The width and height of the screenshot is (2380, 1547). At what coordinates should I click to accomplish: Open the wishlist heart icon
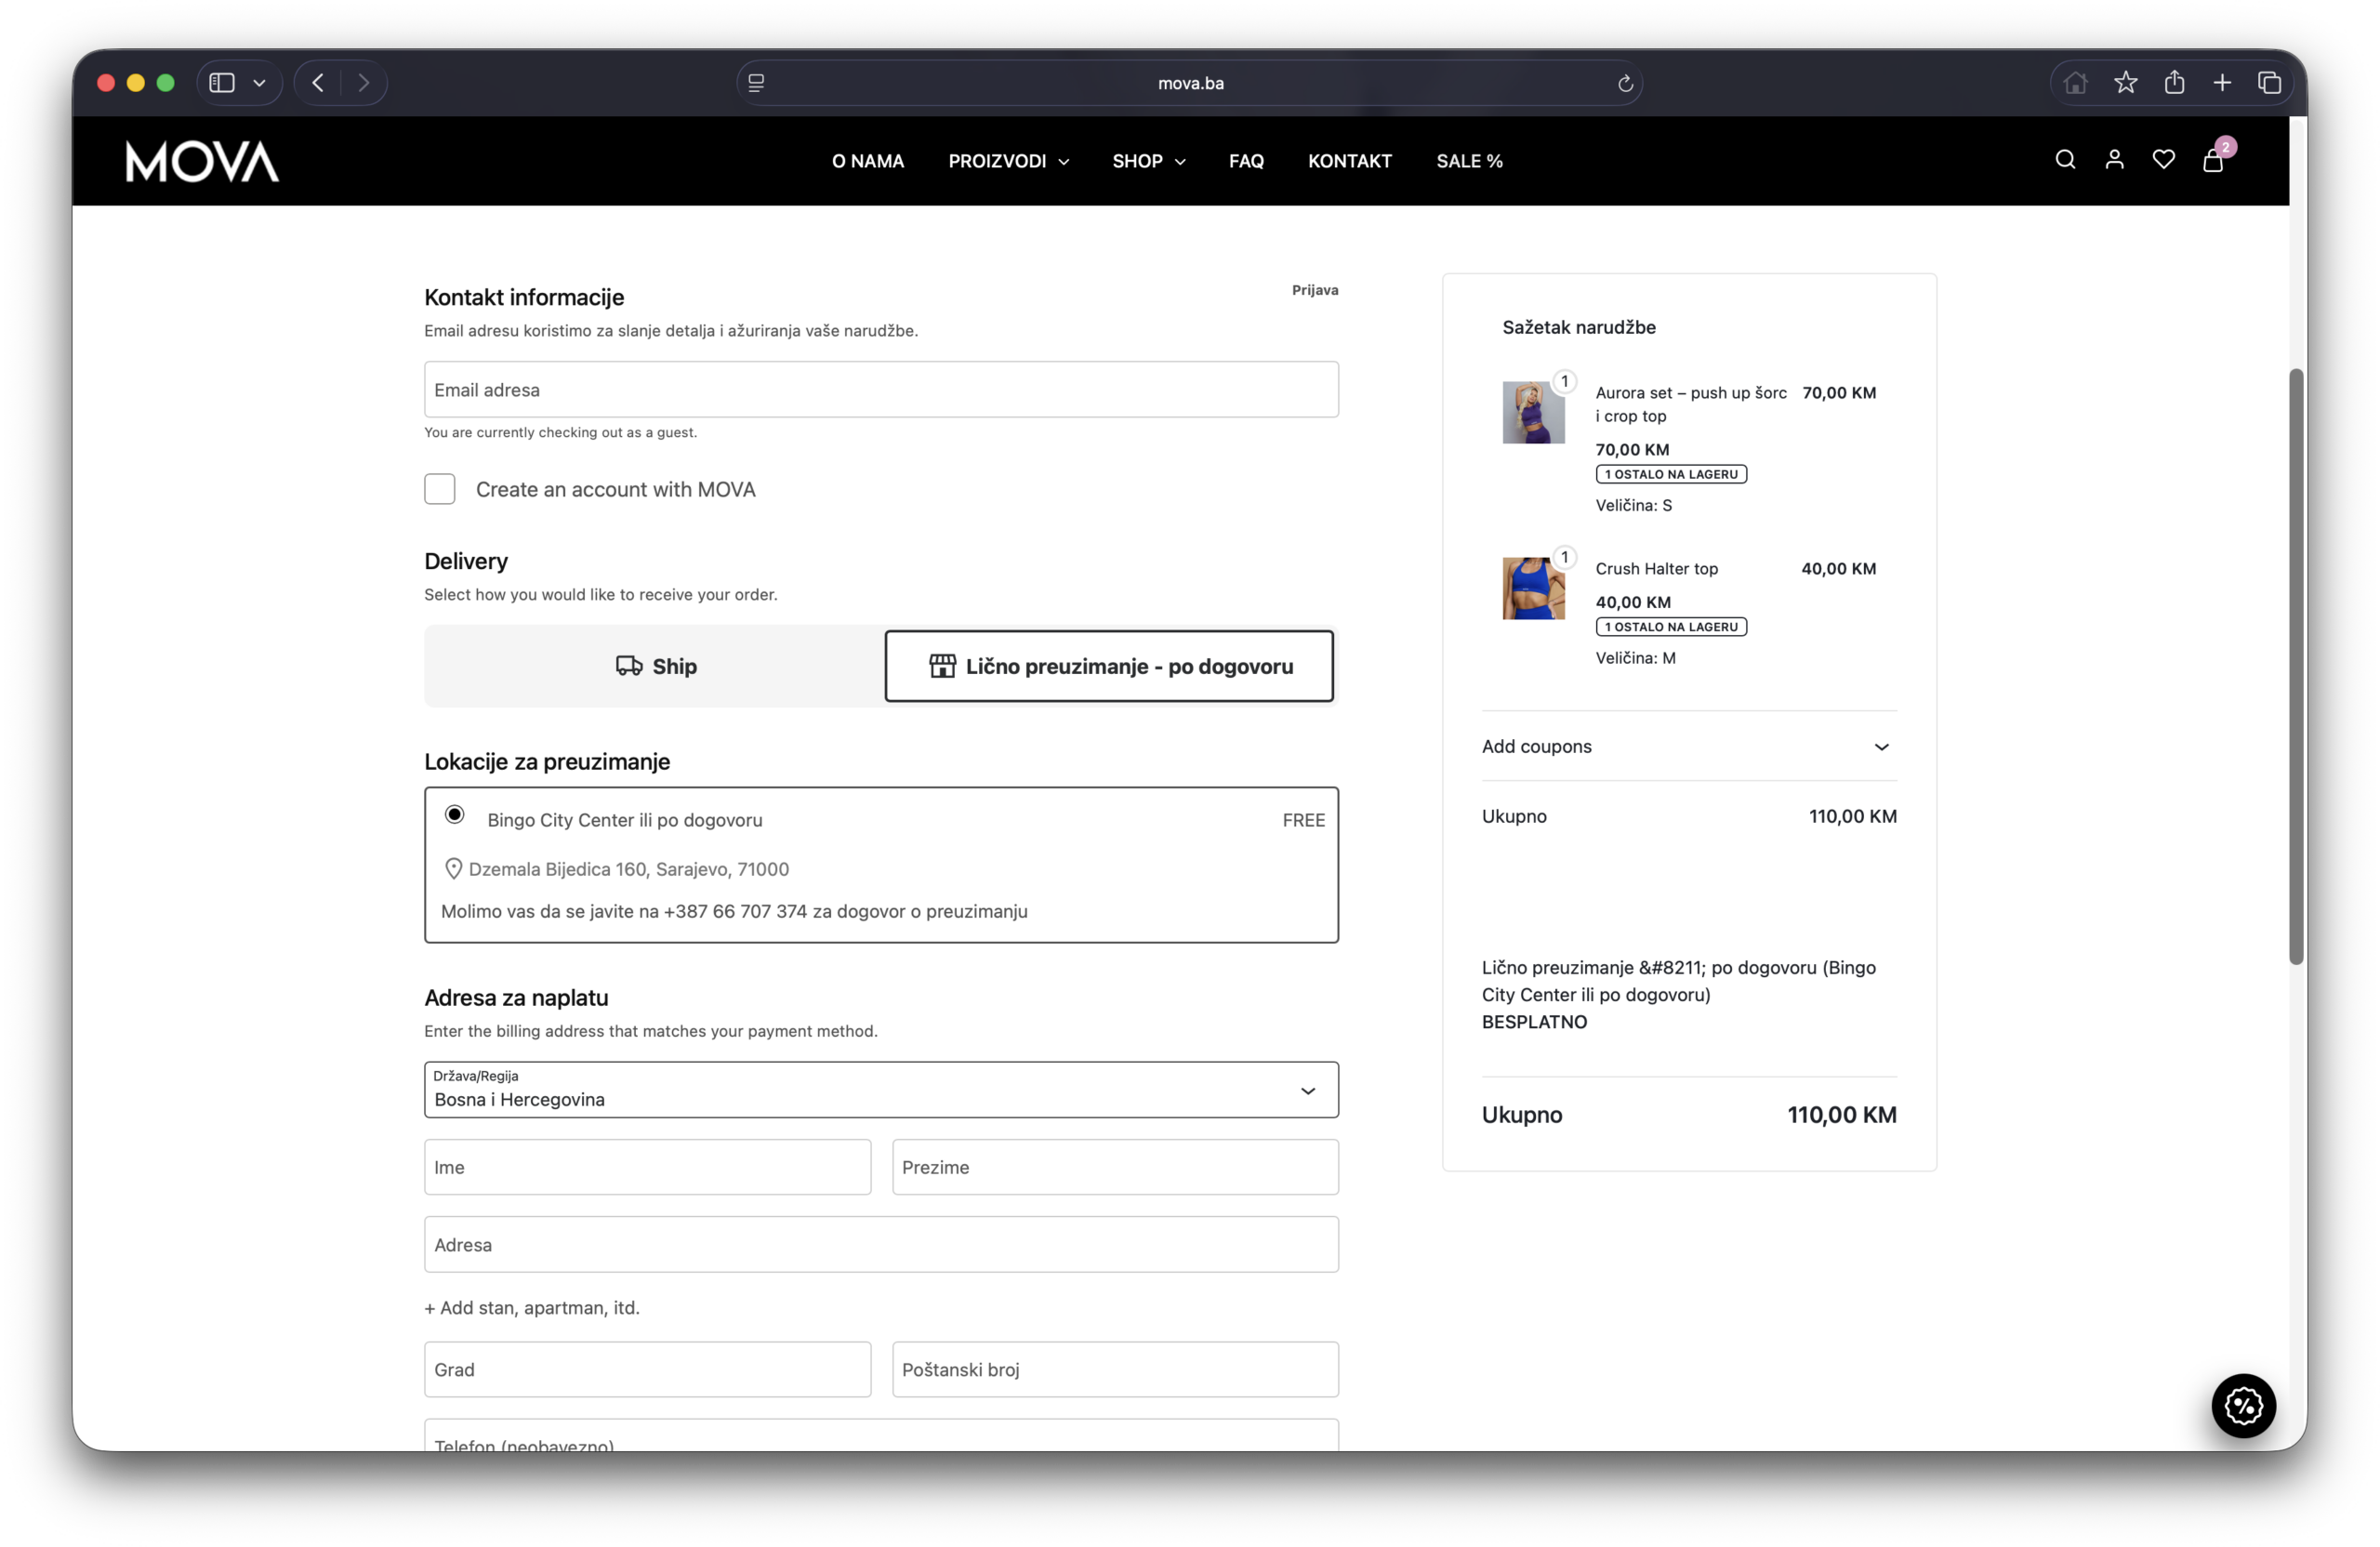pyautogui.click(x=2163, y=160)
